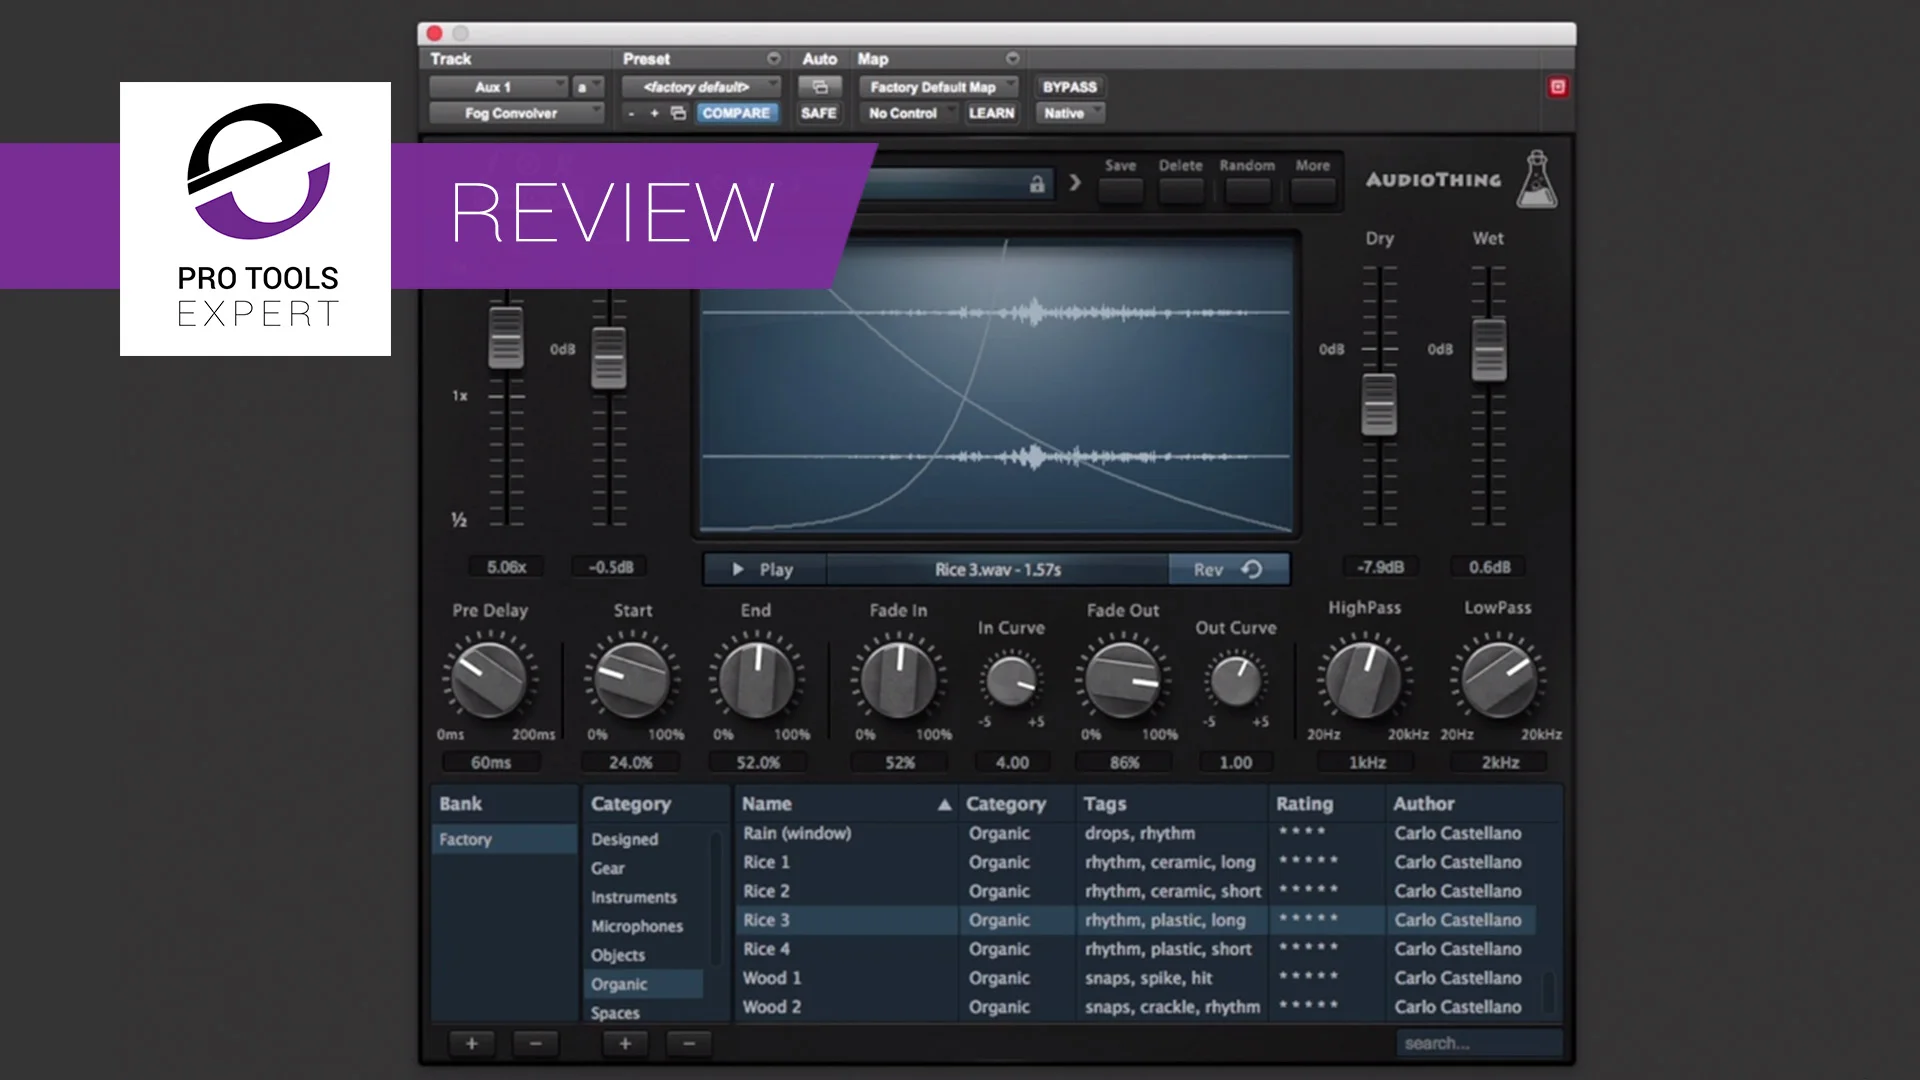Enable SAFE automation mode
This screenshot has height=1080, width=1920.
click(x=818, y=113)
